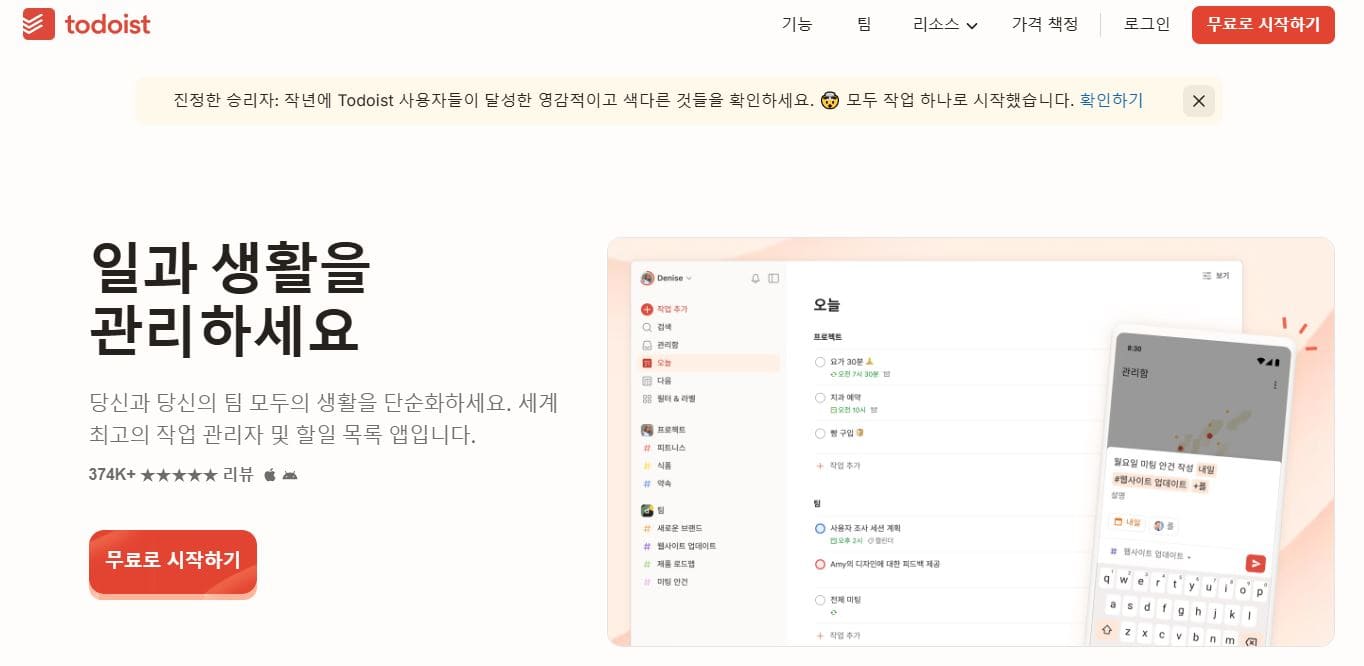Click the 로그인 link
Viewport: 1364px width, 666px height.
1147,24
